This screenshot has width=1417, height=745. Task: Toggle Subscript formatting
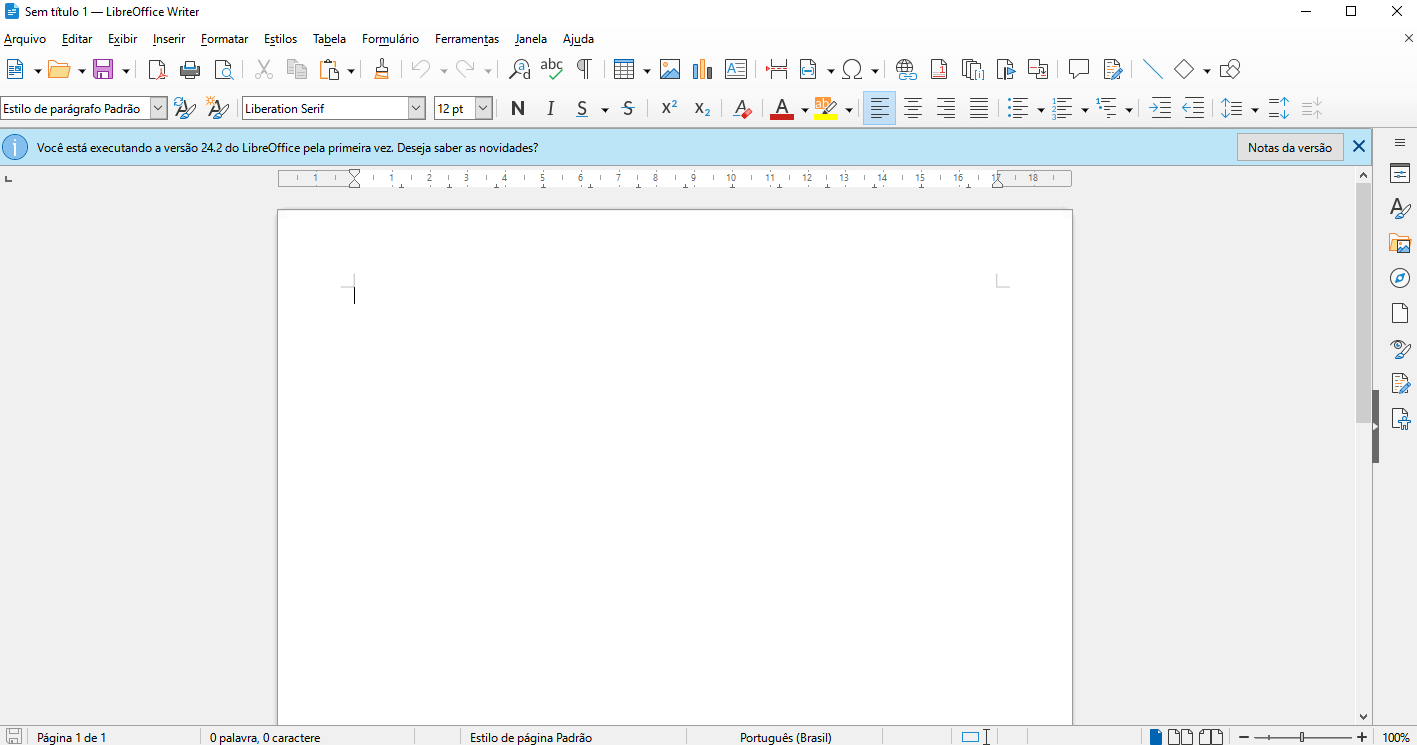(702, 108)
